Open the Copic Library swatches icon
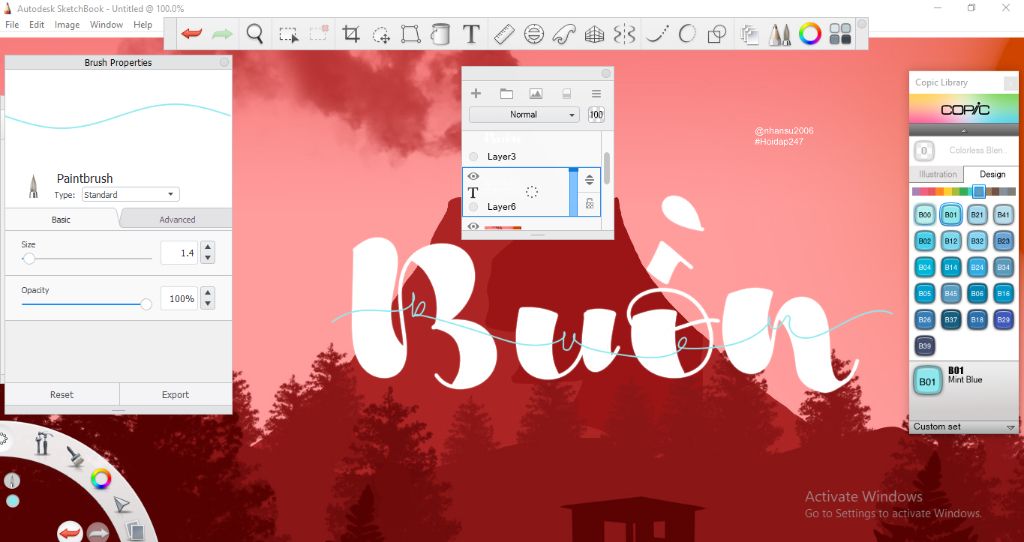The height and width of the screenshot is (542, 1024). pyautogui.click(x=840, y=34)
